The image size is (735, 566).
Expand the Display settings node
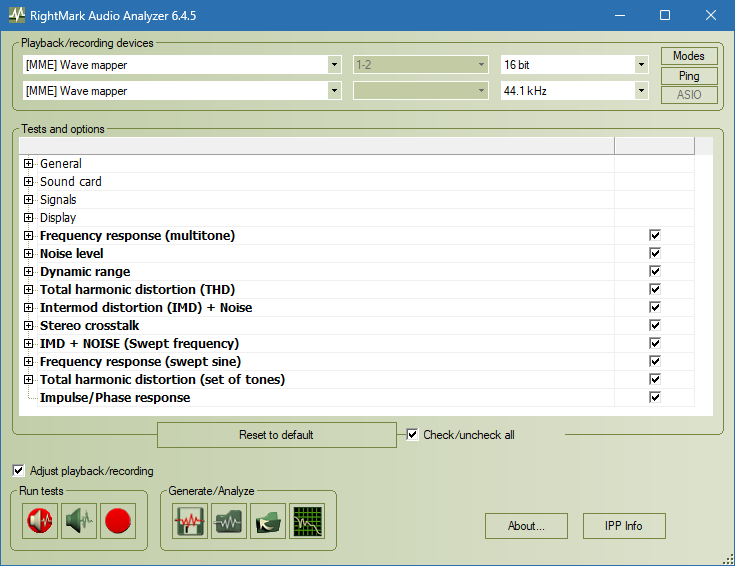(x=29, y=218)
